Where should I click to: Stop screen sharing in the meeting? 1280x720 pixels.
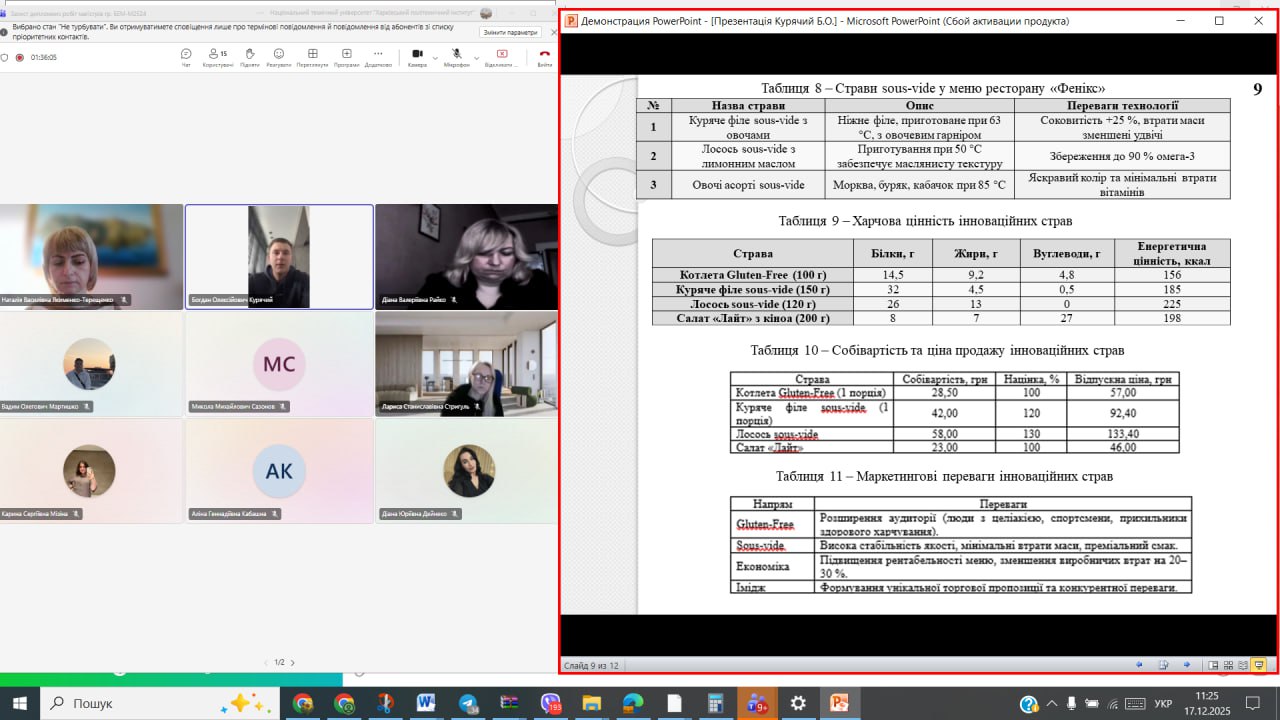tap(502, 56)
